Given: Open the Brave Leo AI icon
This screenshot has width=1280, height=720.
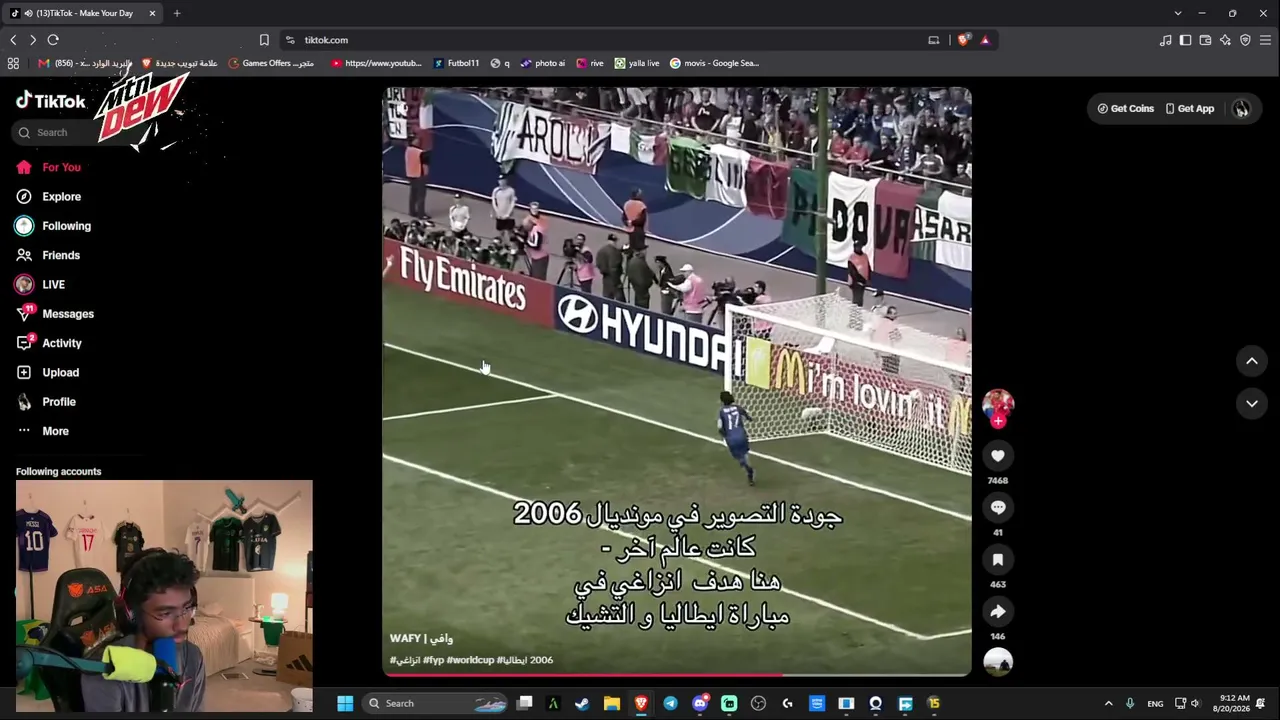Looking at the screenshot, I should coord(1225,40).
